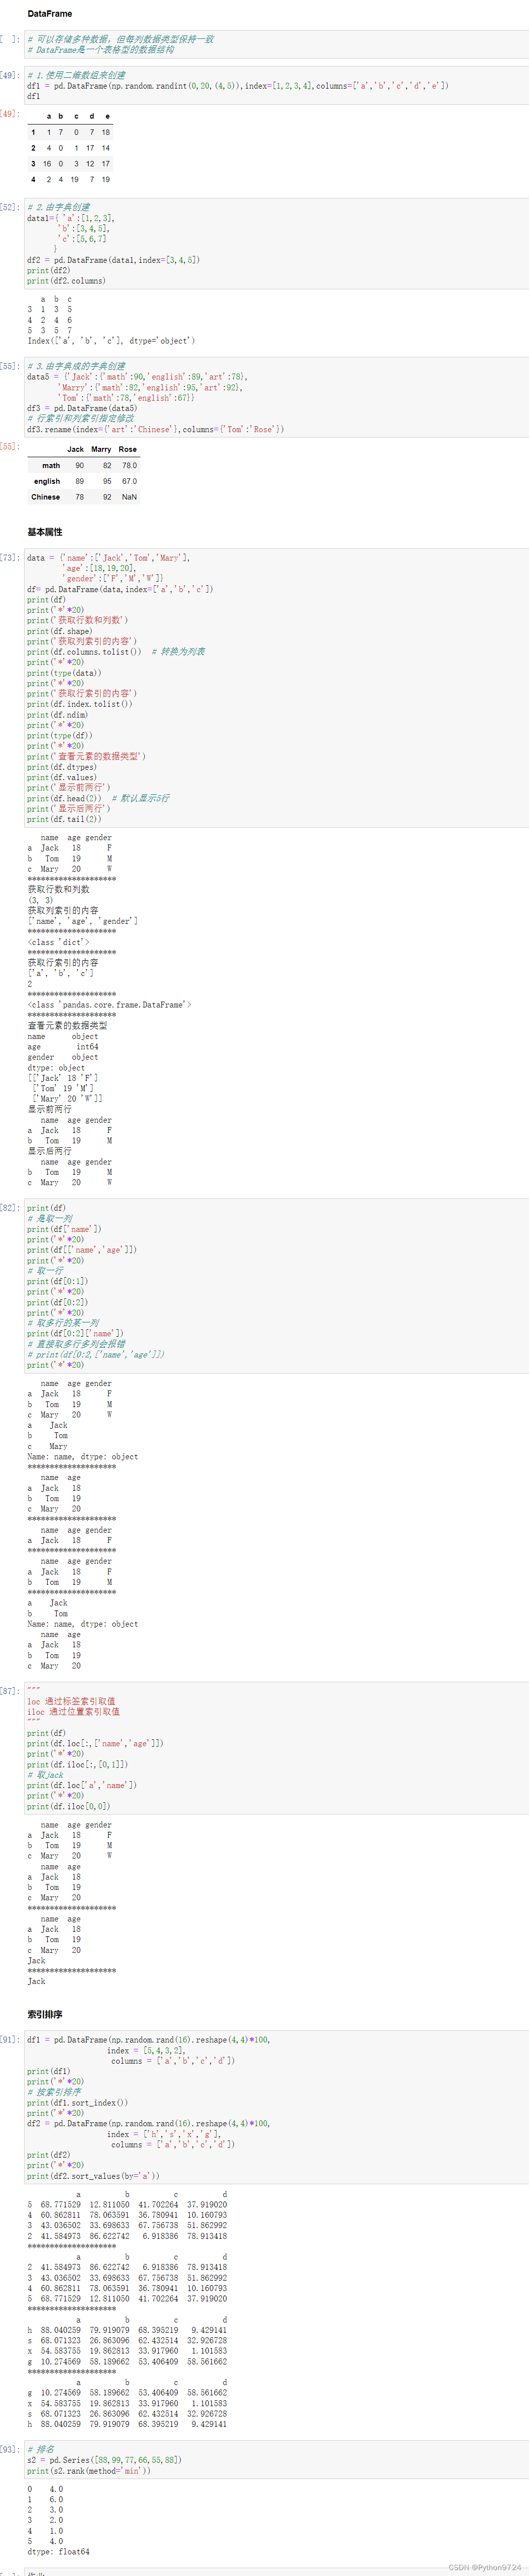
Task: Click the Index(['a', 'b', 'c'], dtype='object') output
Action: [111, 341]
